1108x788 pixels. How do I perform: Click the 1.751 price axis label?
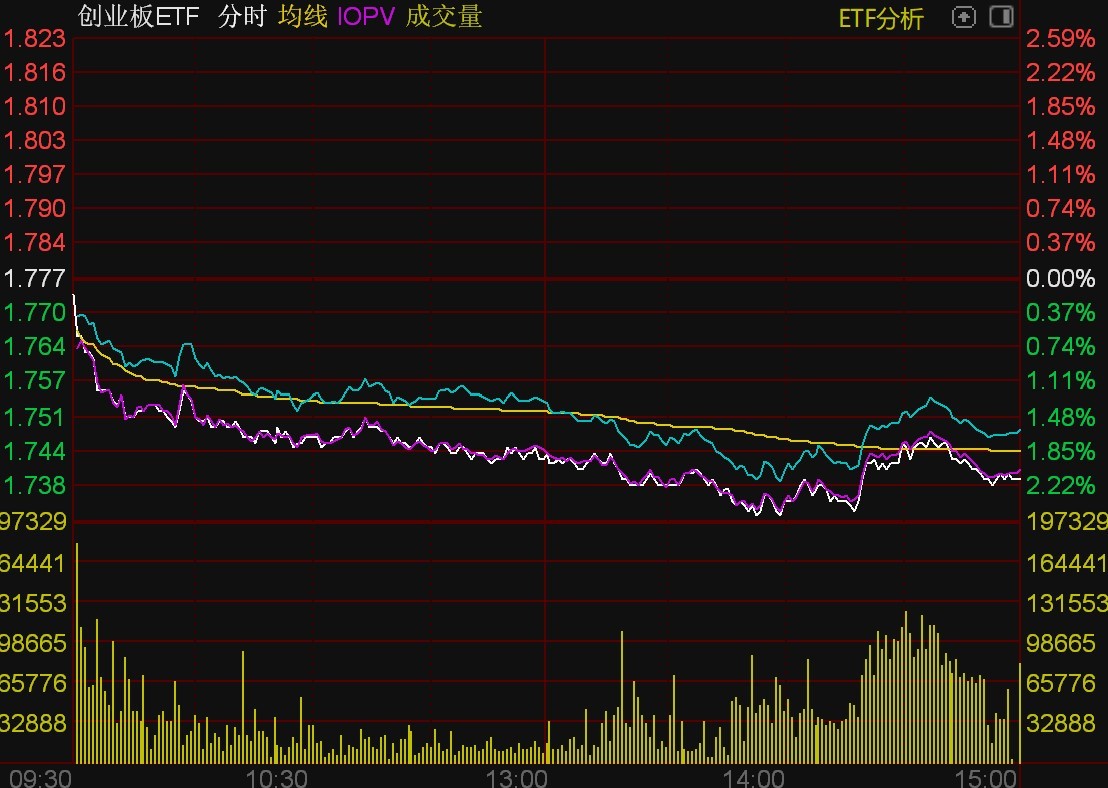(34, 416)
